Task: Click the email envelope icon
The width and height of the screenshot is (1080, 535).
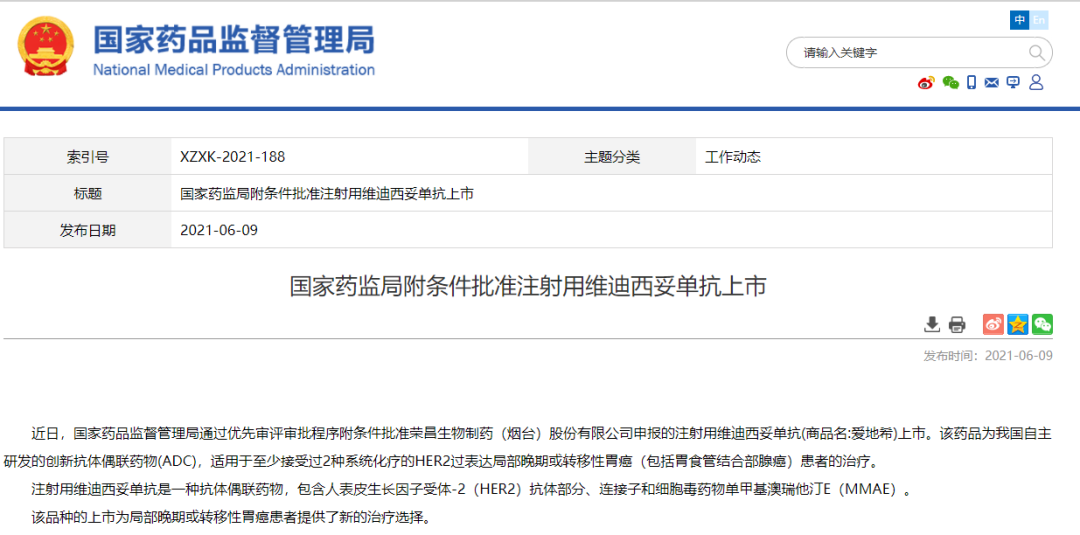Action: coord(992,82)
